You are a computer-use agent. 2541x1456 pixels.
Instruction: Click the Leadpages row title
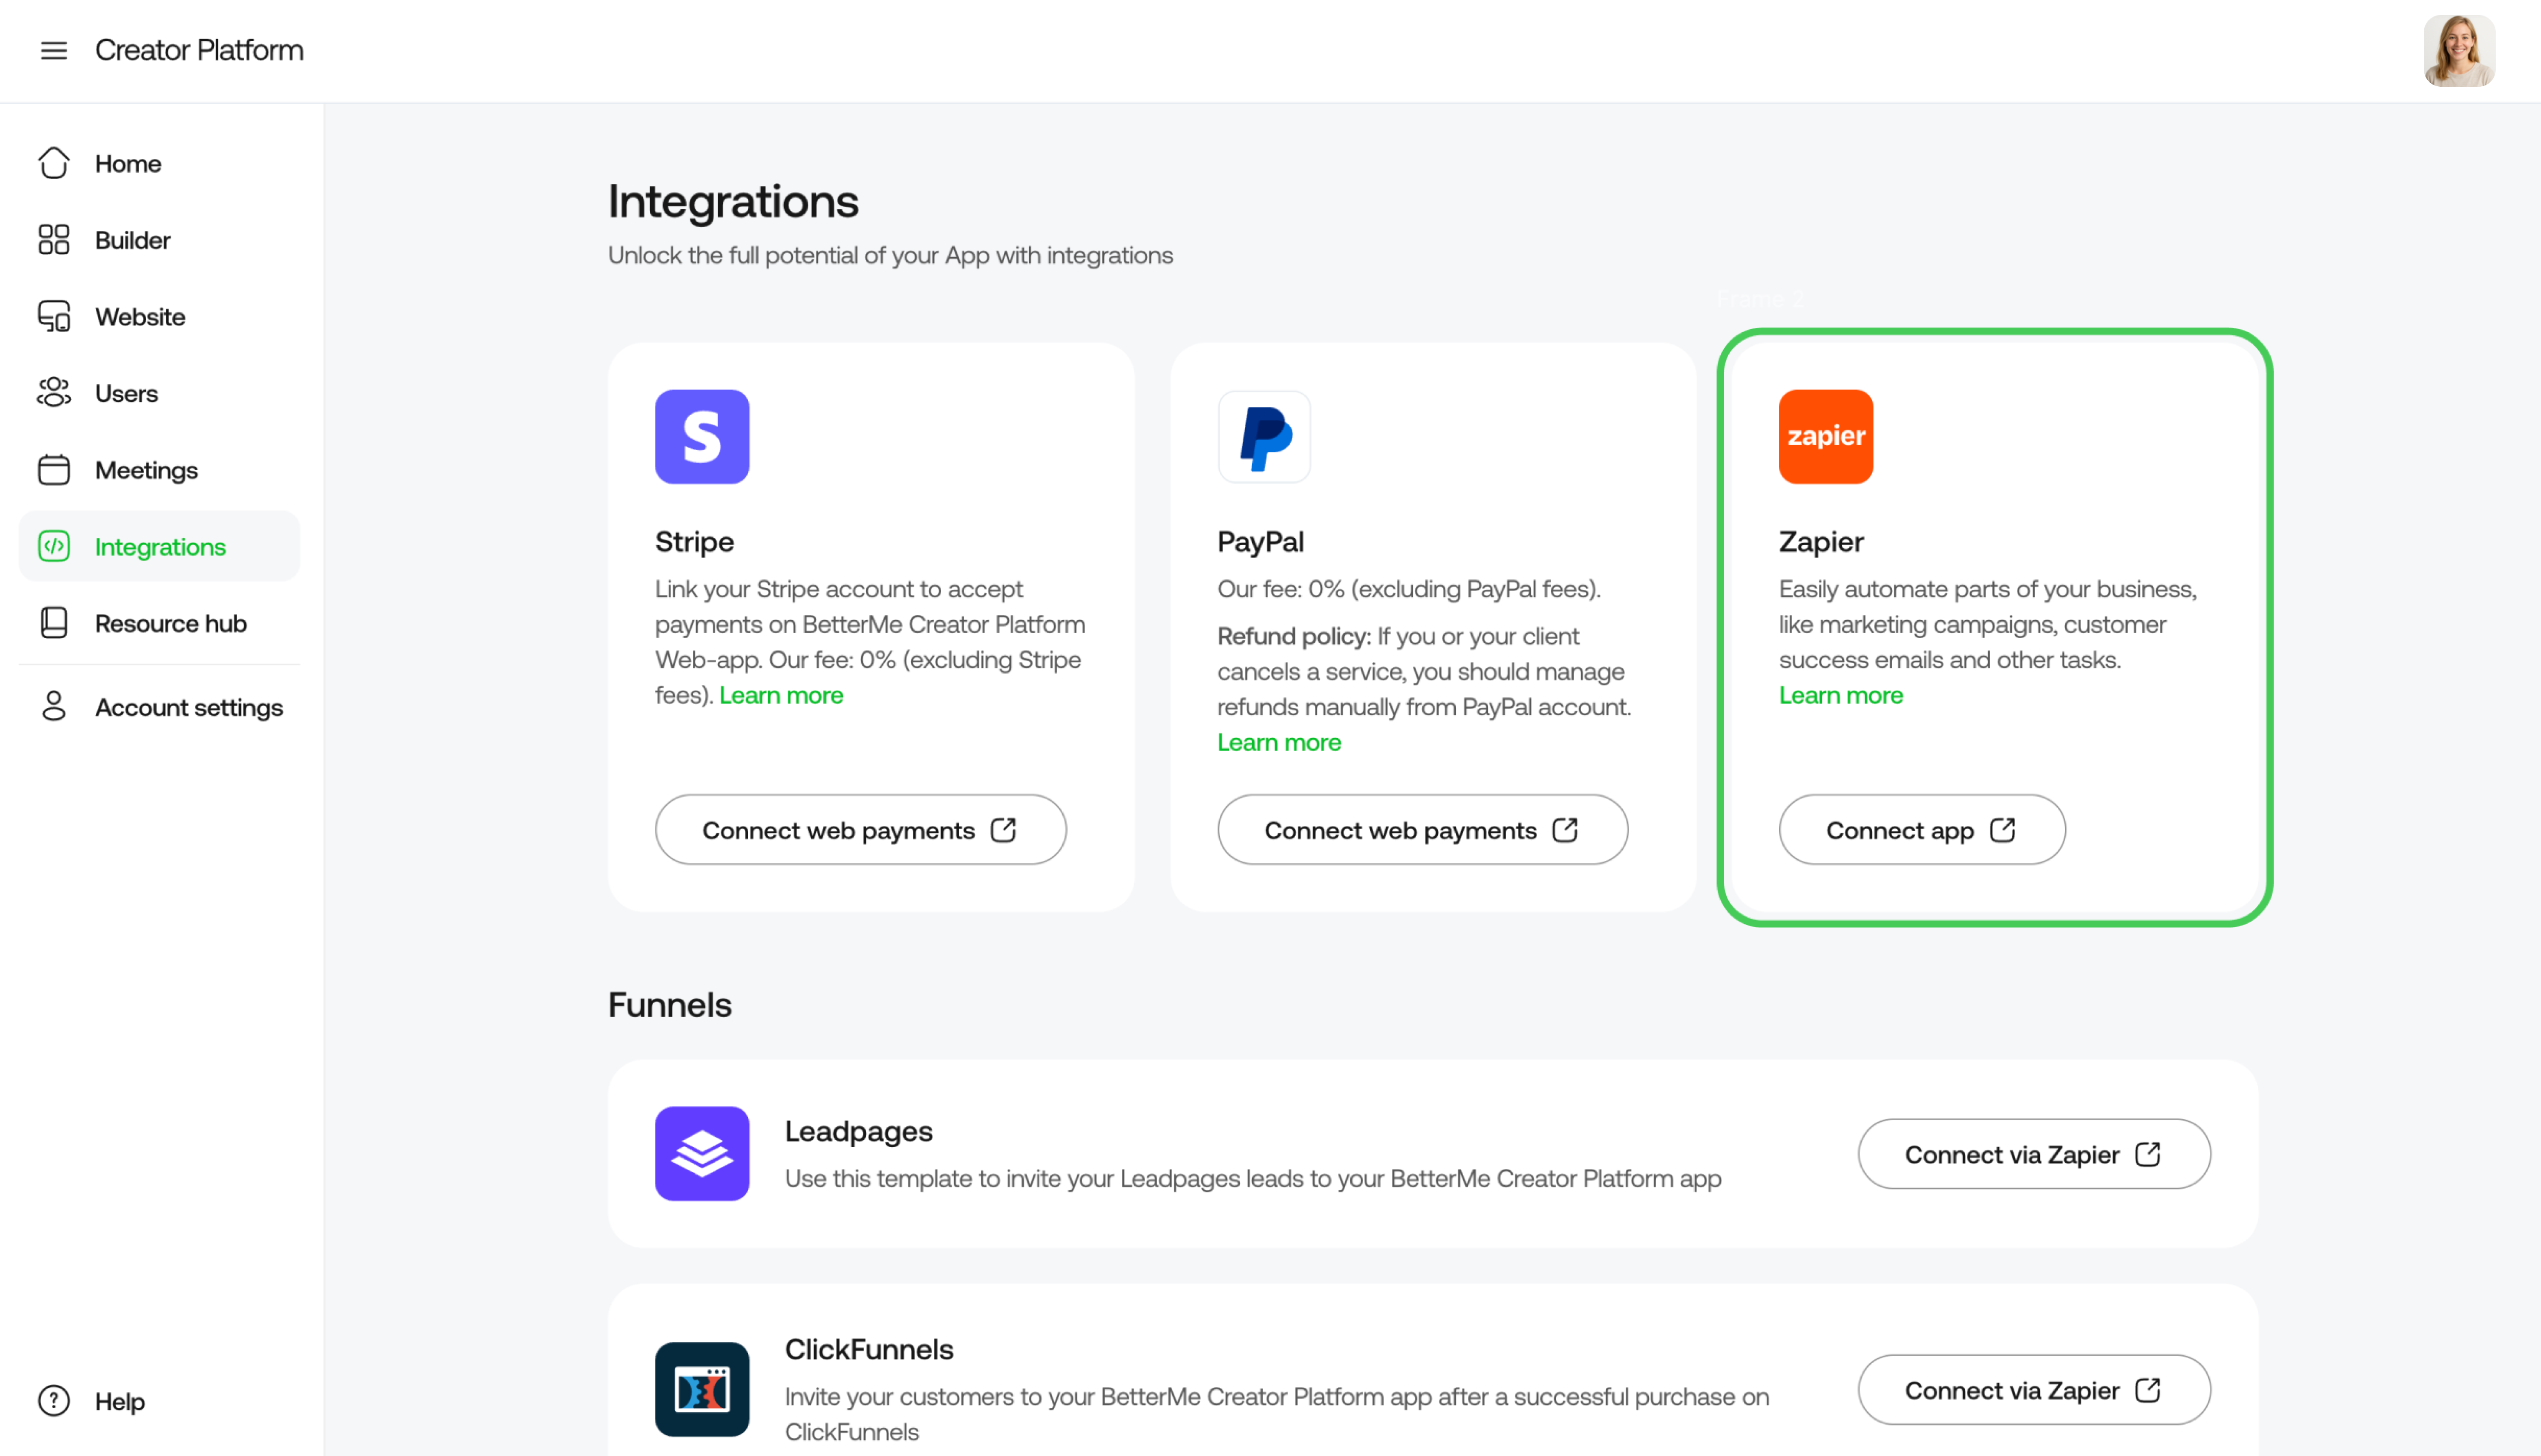pos(858,1131)
